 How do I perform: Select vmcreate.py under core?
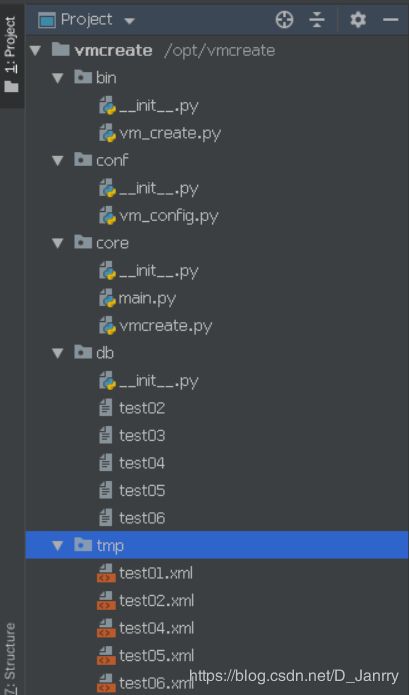tap(165, 326)
